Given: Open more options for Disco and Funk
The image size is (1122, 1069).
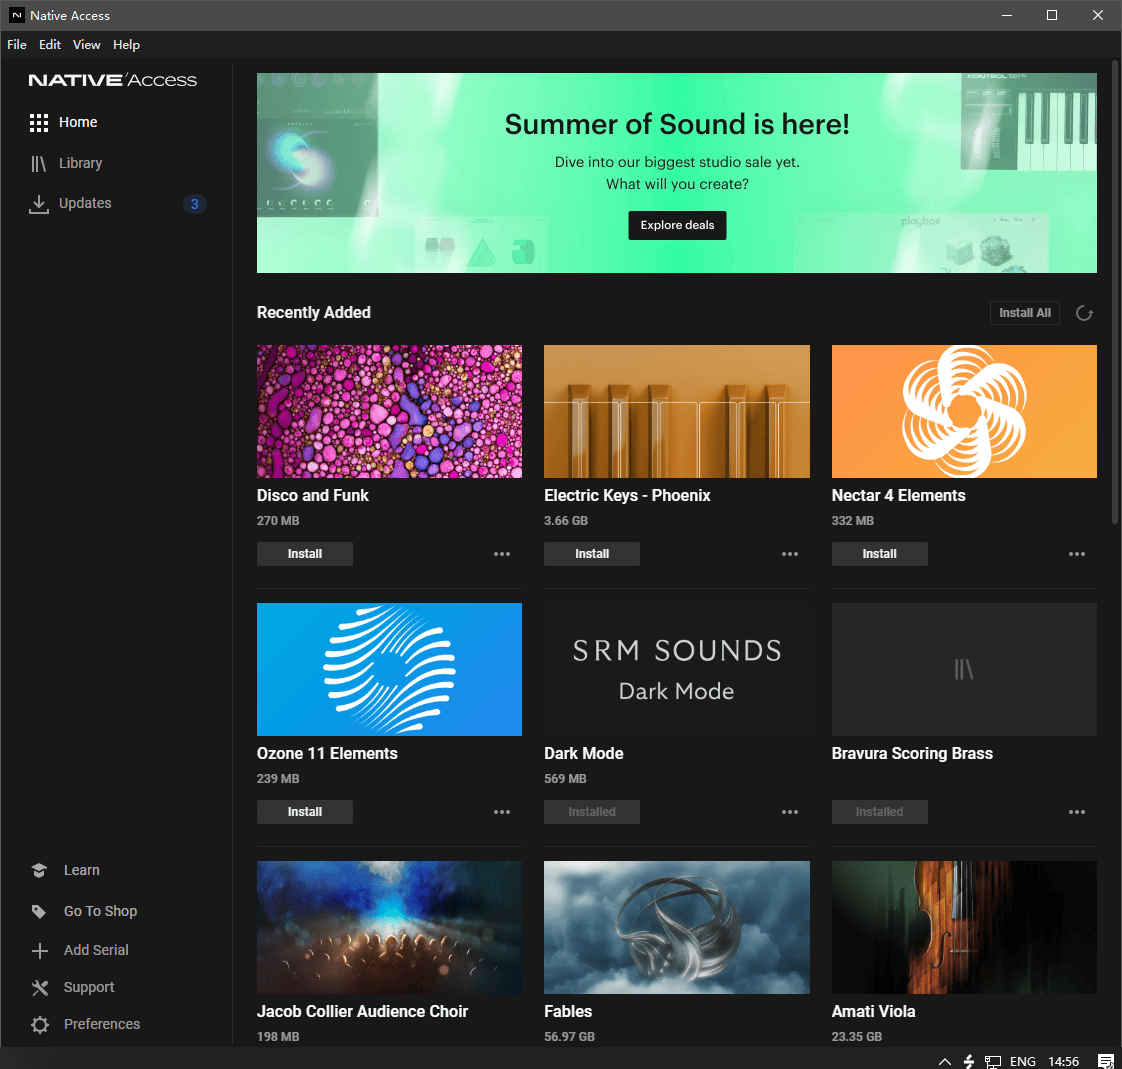Looking at the screenshot, I should tap(502, 554).
